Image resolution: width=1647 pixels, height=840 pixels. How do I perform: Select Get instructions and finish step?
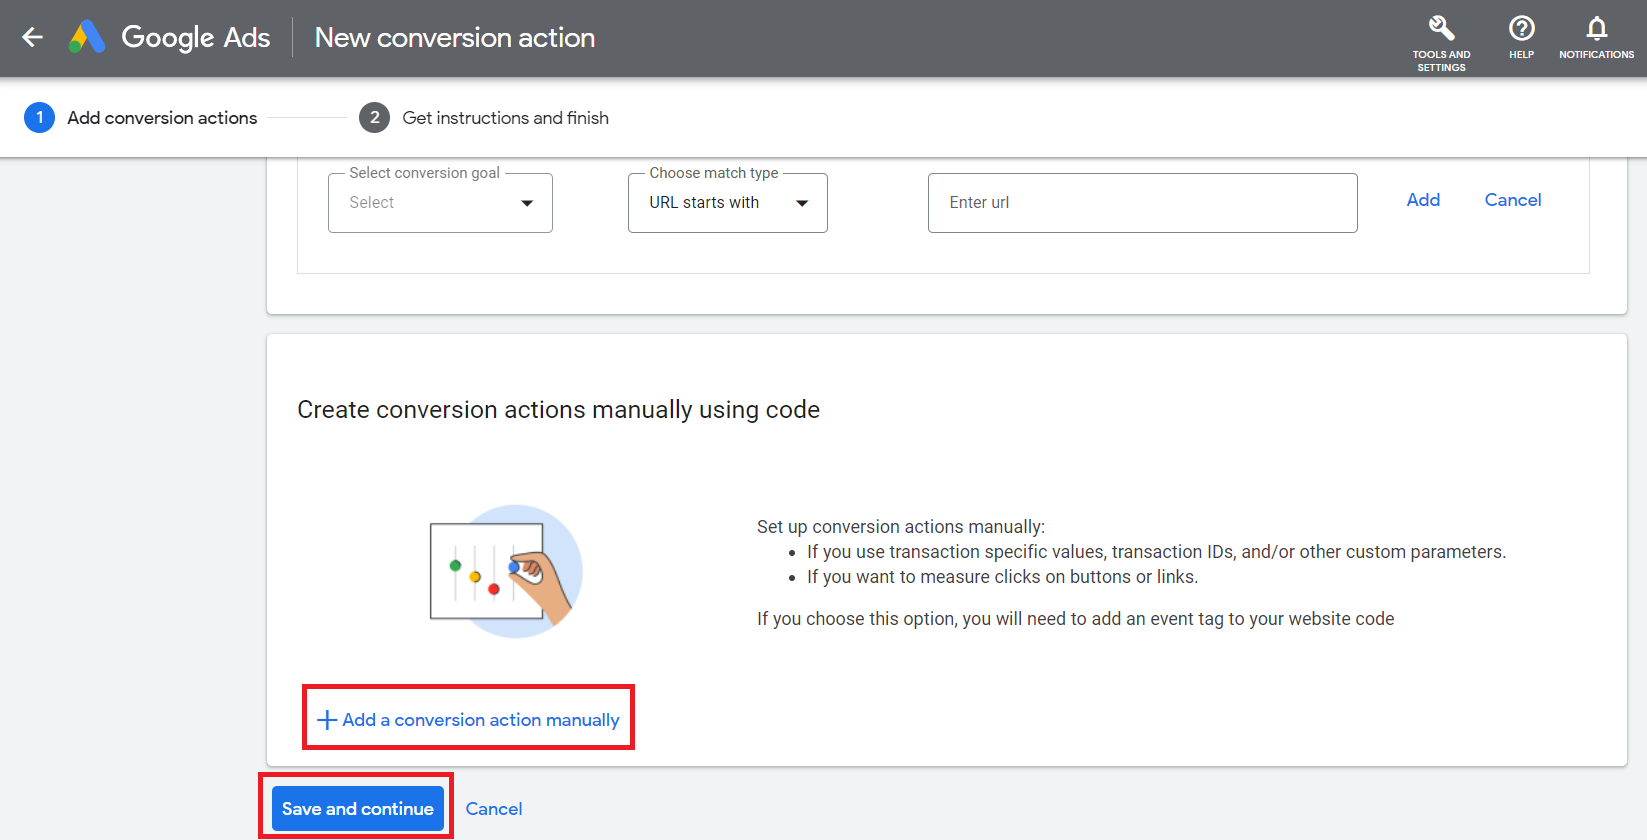[x=505, y=118]
